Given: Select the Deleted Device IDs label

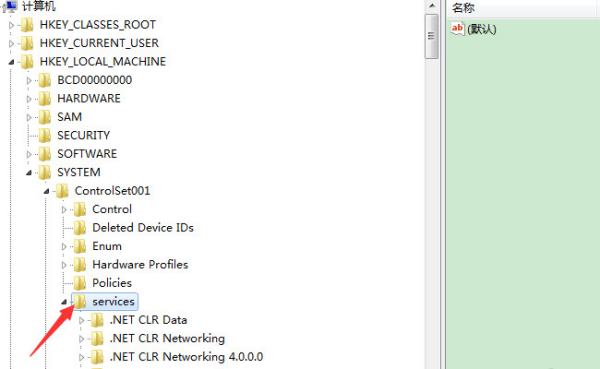Looking at the screenshot, I should pos(143,228).
